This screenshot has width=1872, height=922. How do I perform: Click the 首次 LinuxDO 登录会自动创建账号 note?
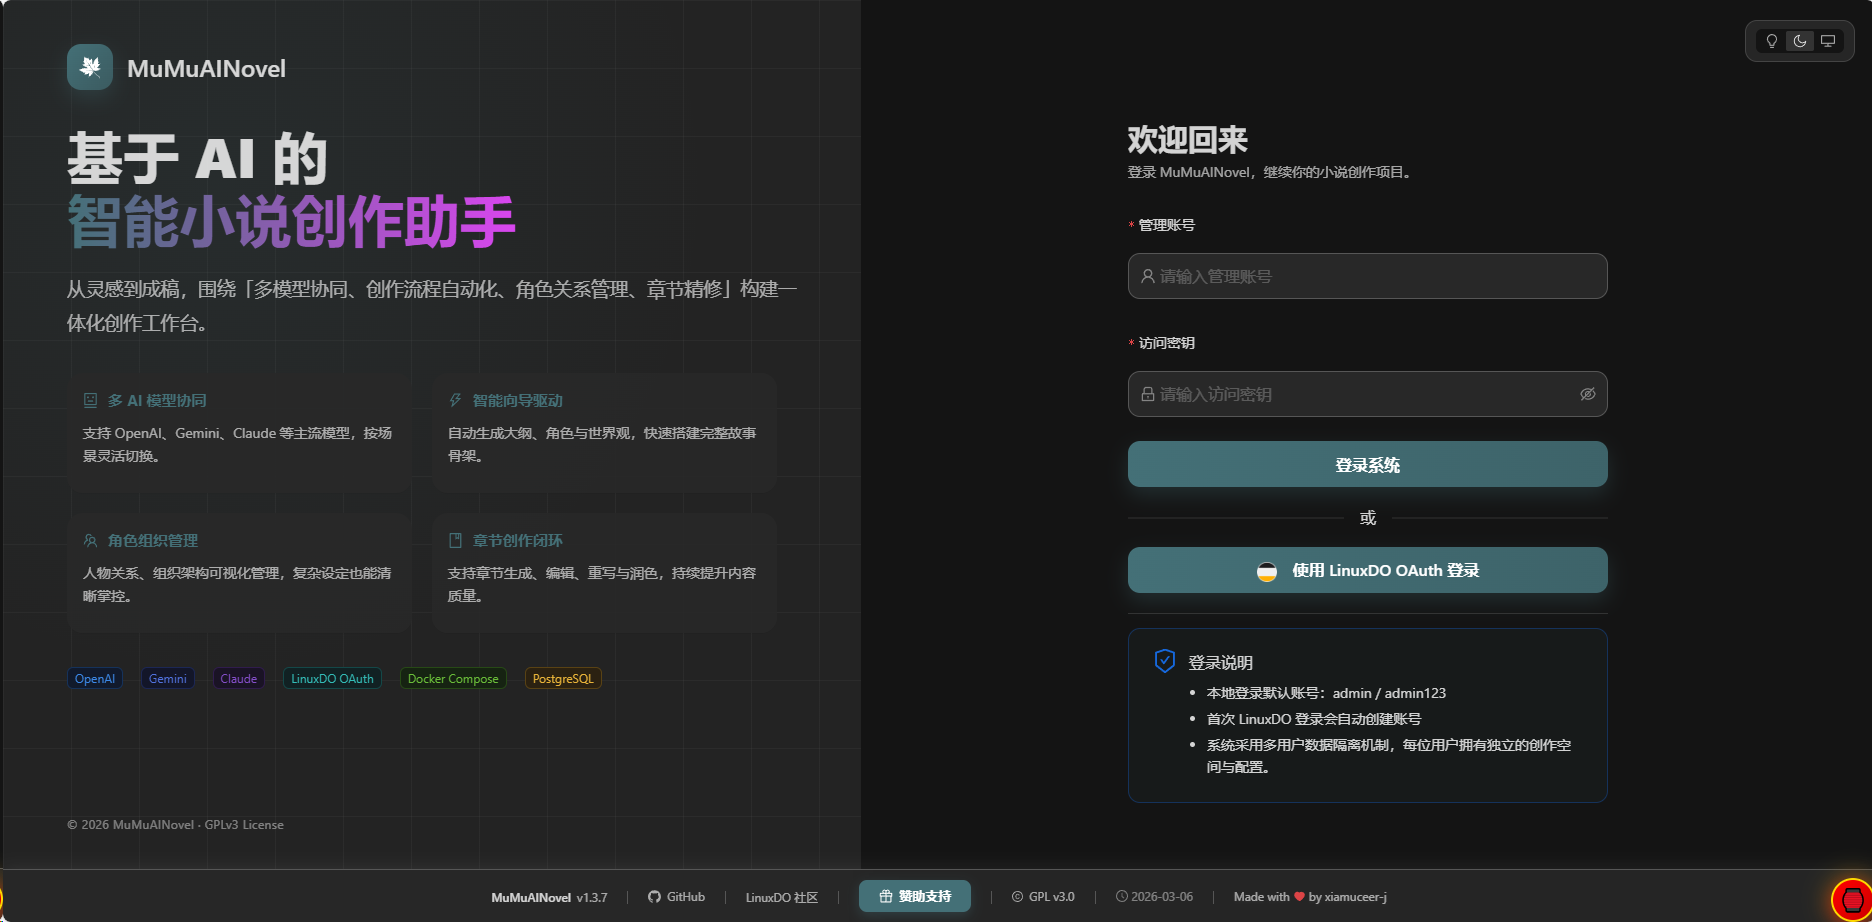1314,719
